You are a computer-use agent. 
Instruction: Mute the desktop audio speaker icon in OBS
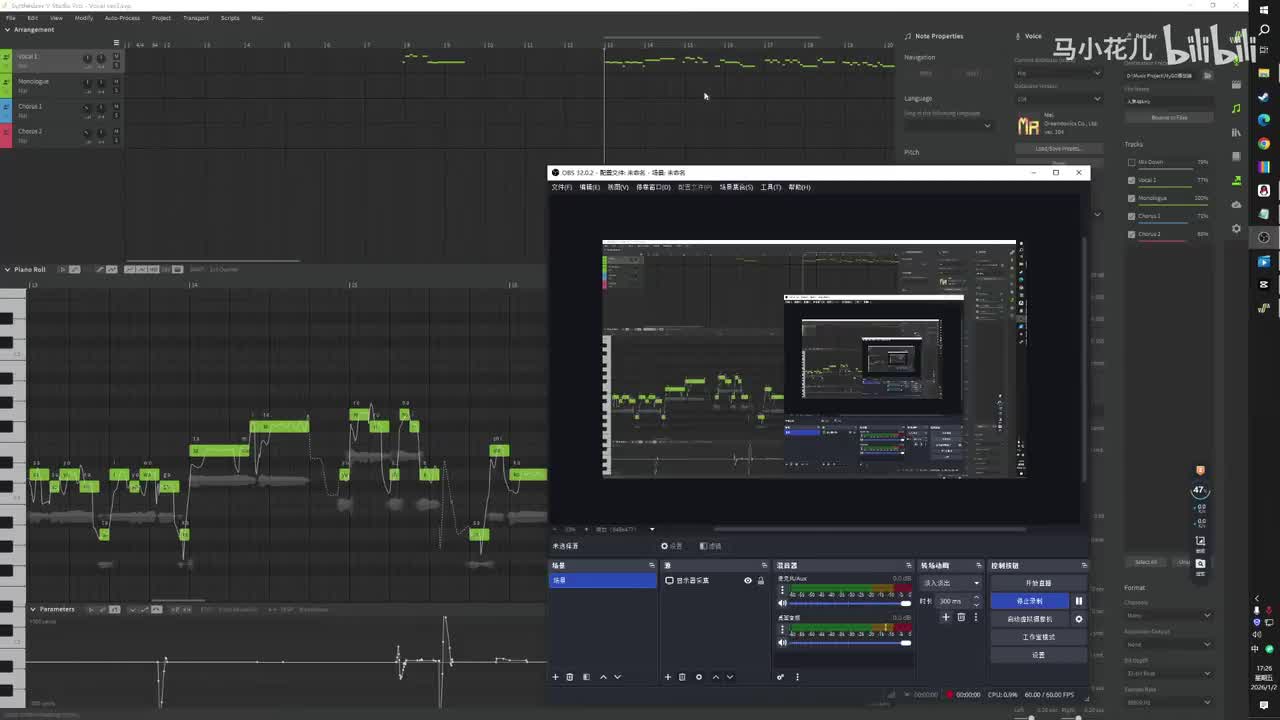coord(782,643)
